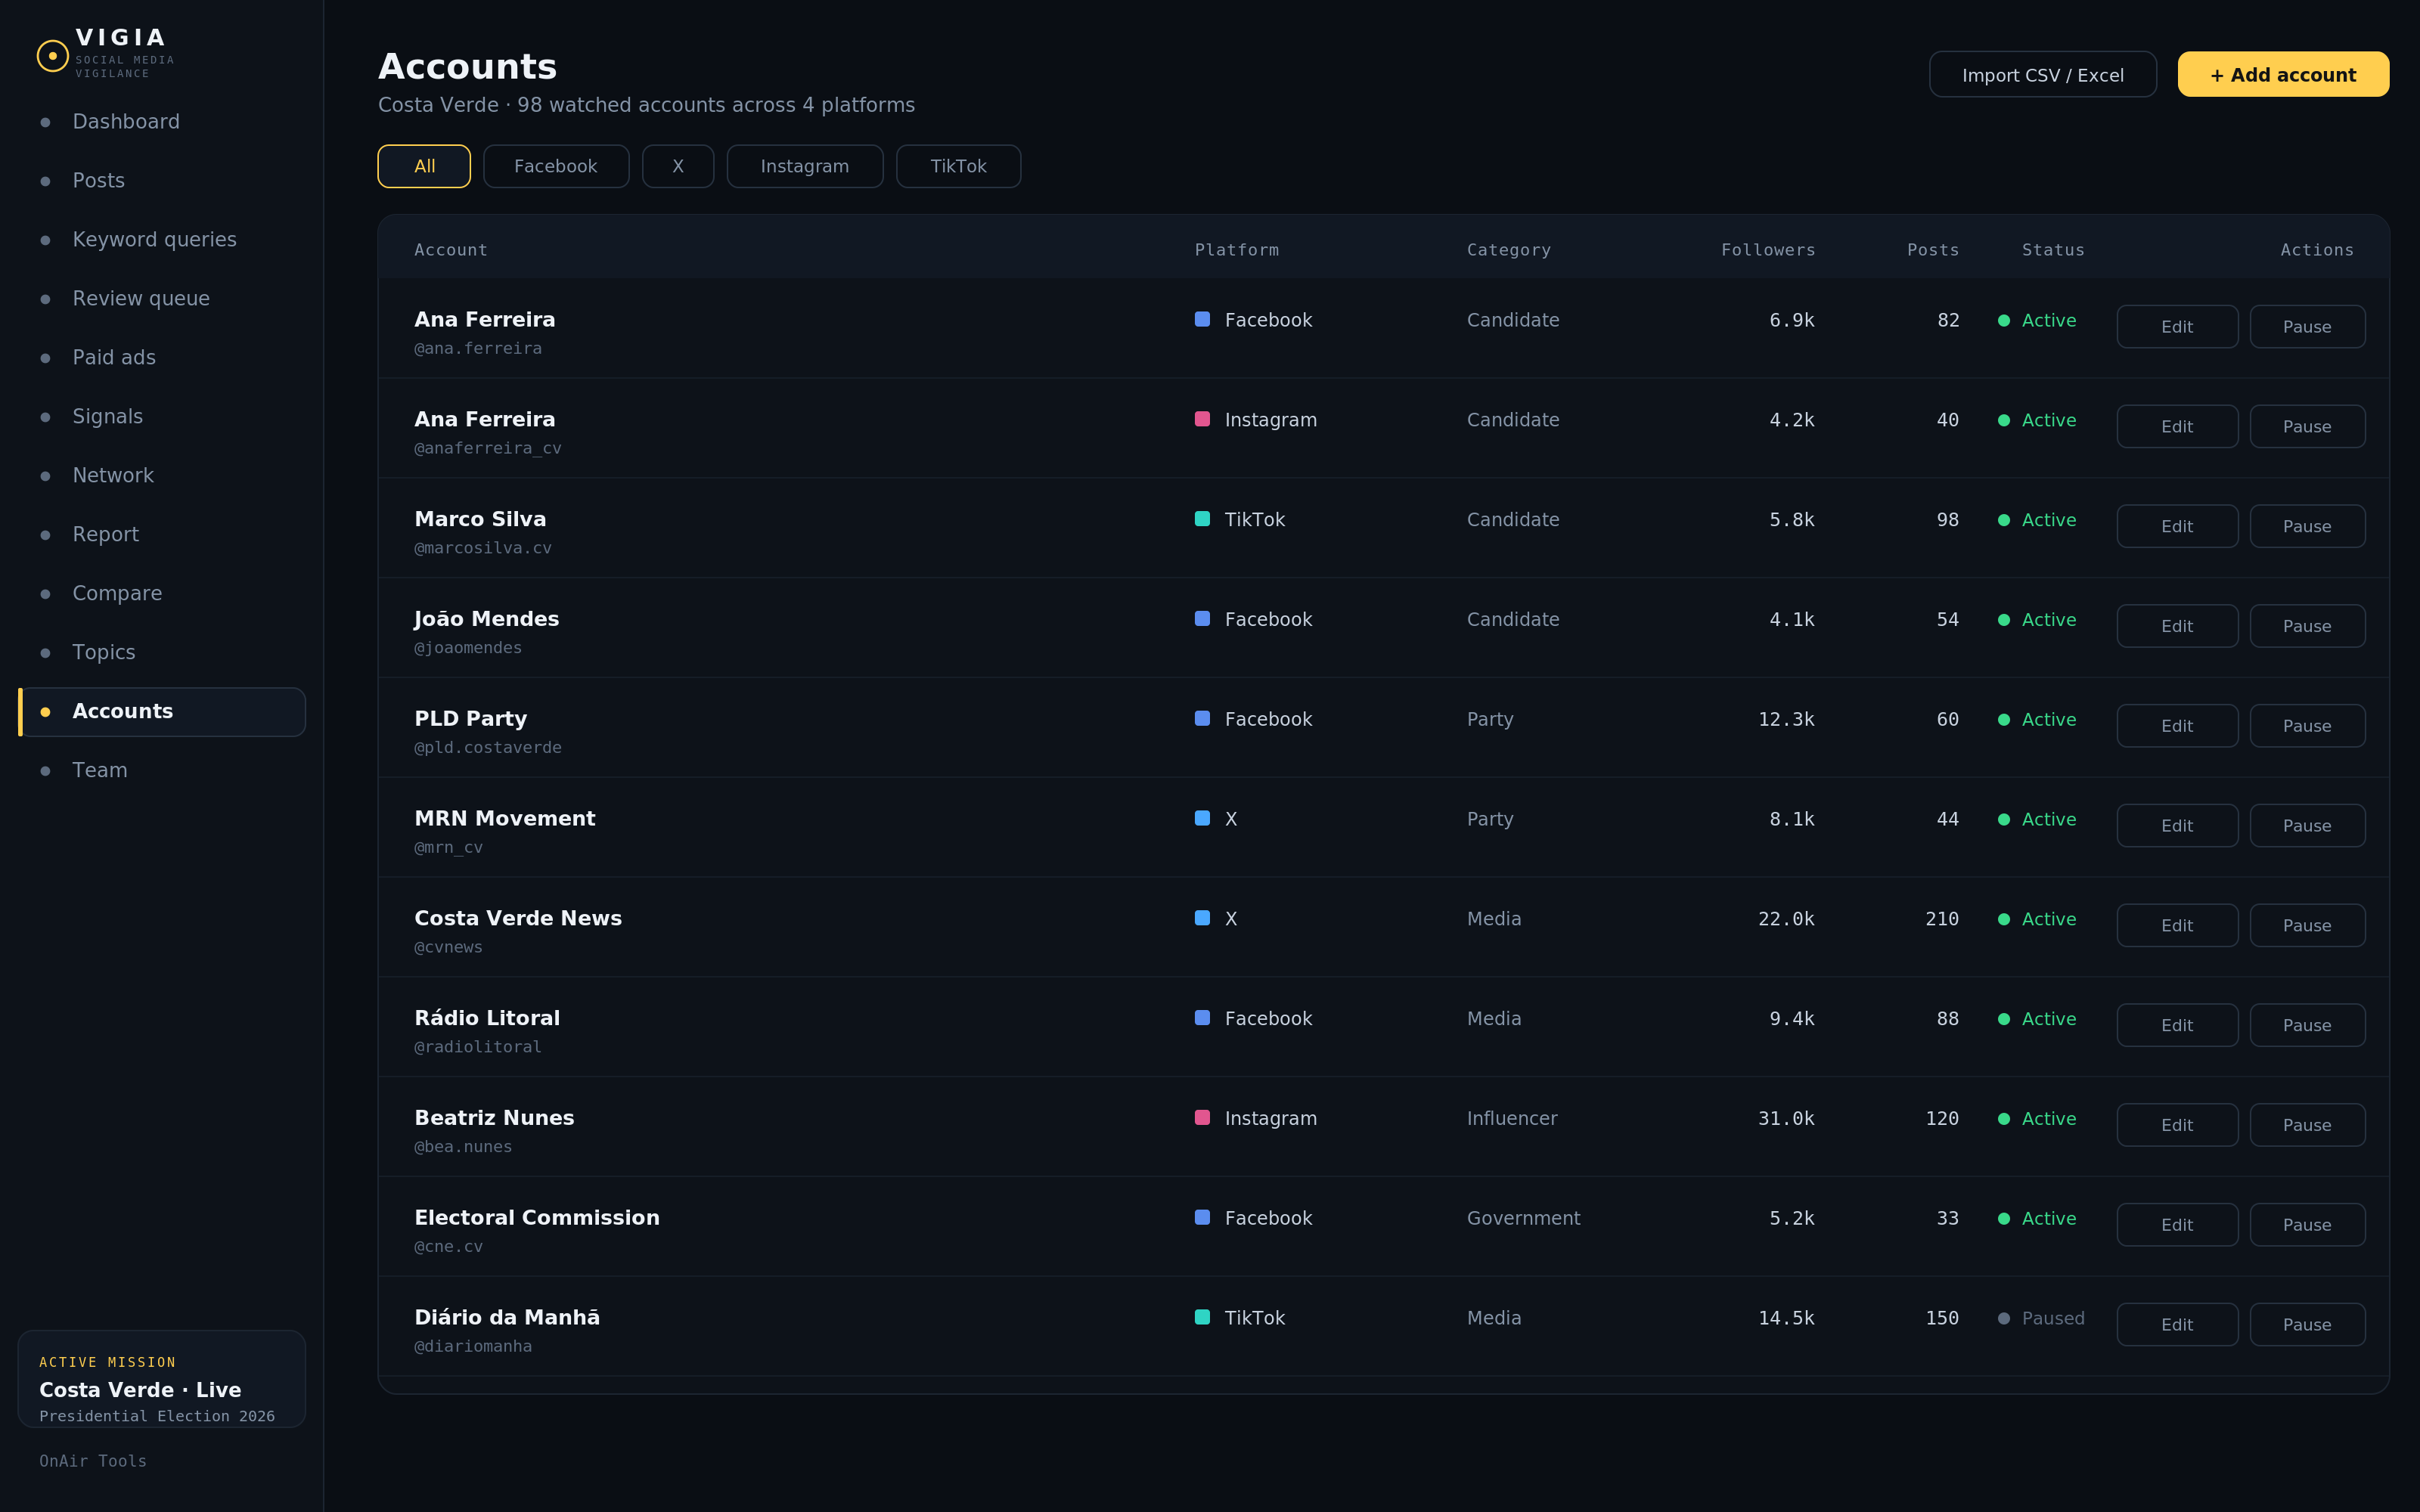Open the Network view
This screenshot has width=2420, height=1512.
click(x=162, y=476)
